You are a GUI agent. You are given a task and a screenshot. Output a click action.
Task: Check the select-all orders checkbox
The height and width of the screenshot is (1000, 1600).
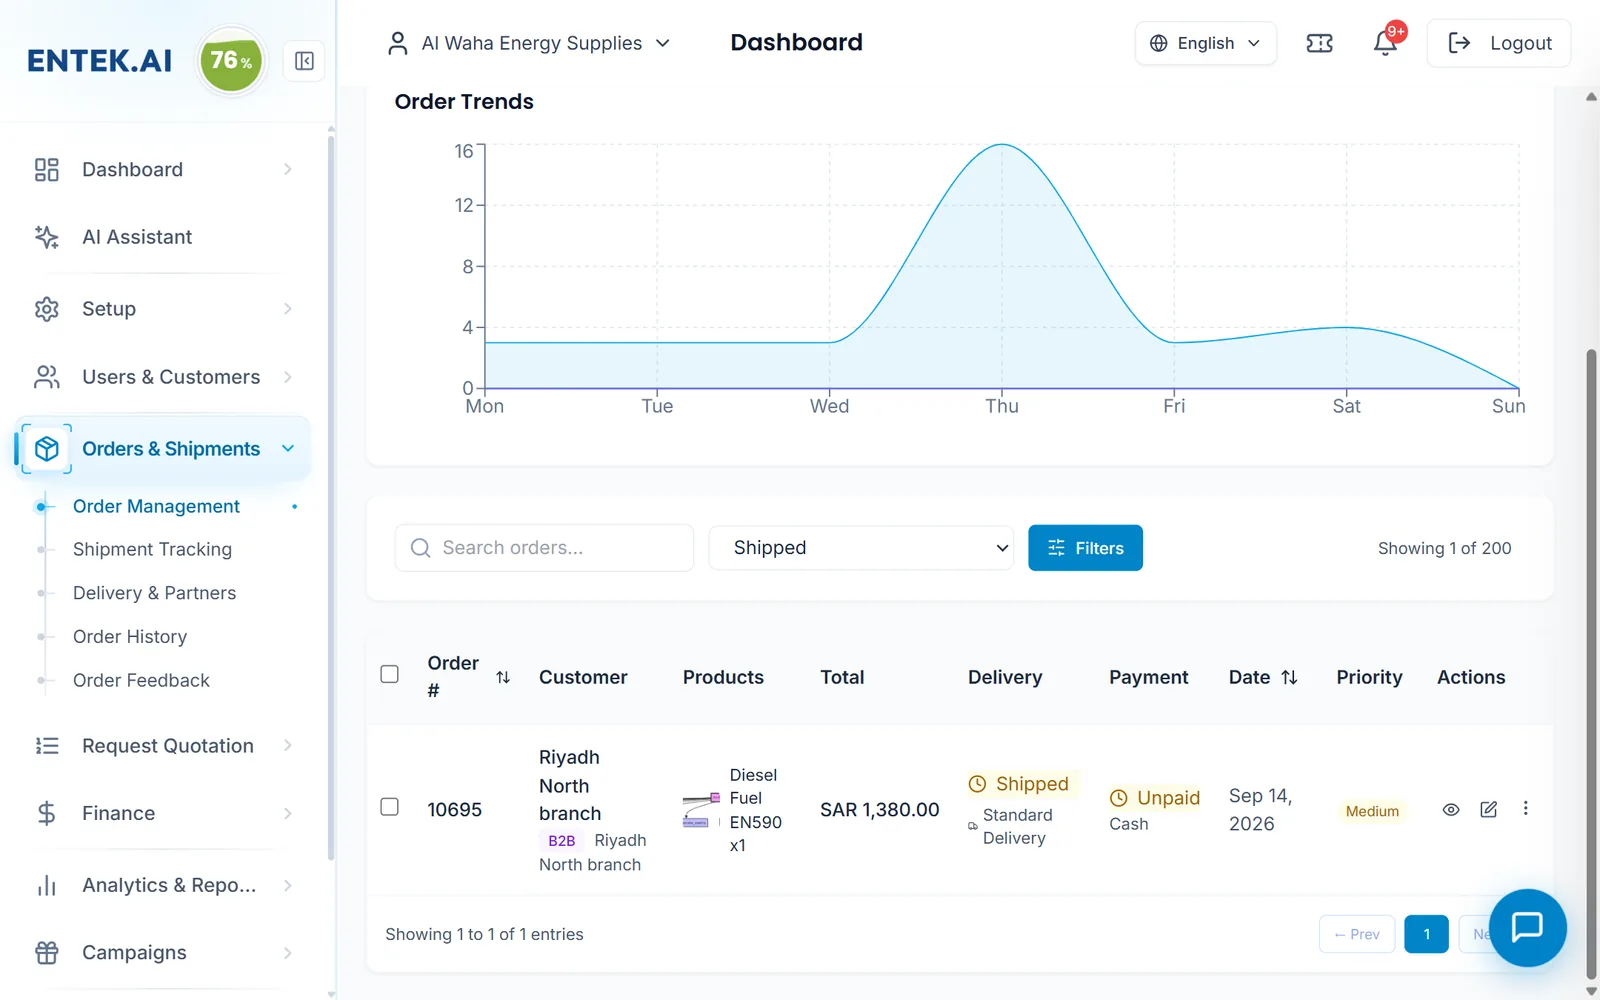(x=390, y=674)
